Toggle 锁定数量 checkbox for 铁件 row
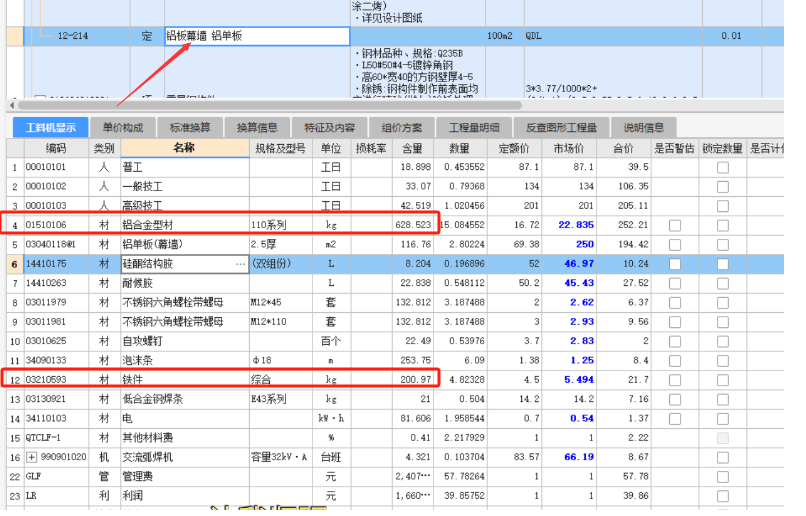Screen dimensions: 806x516 point(723,380)
